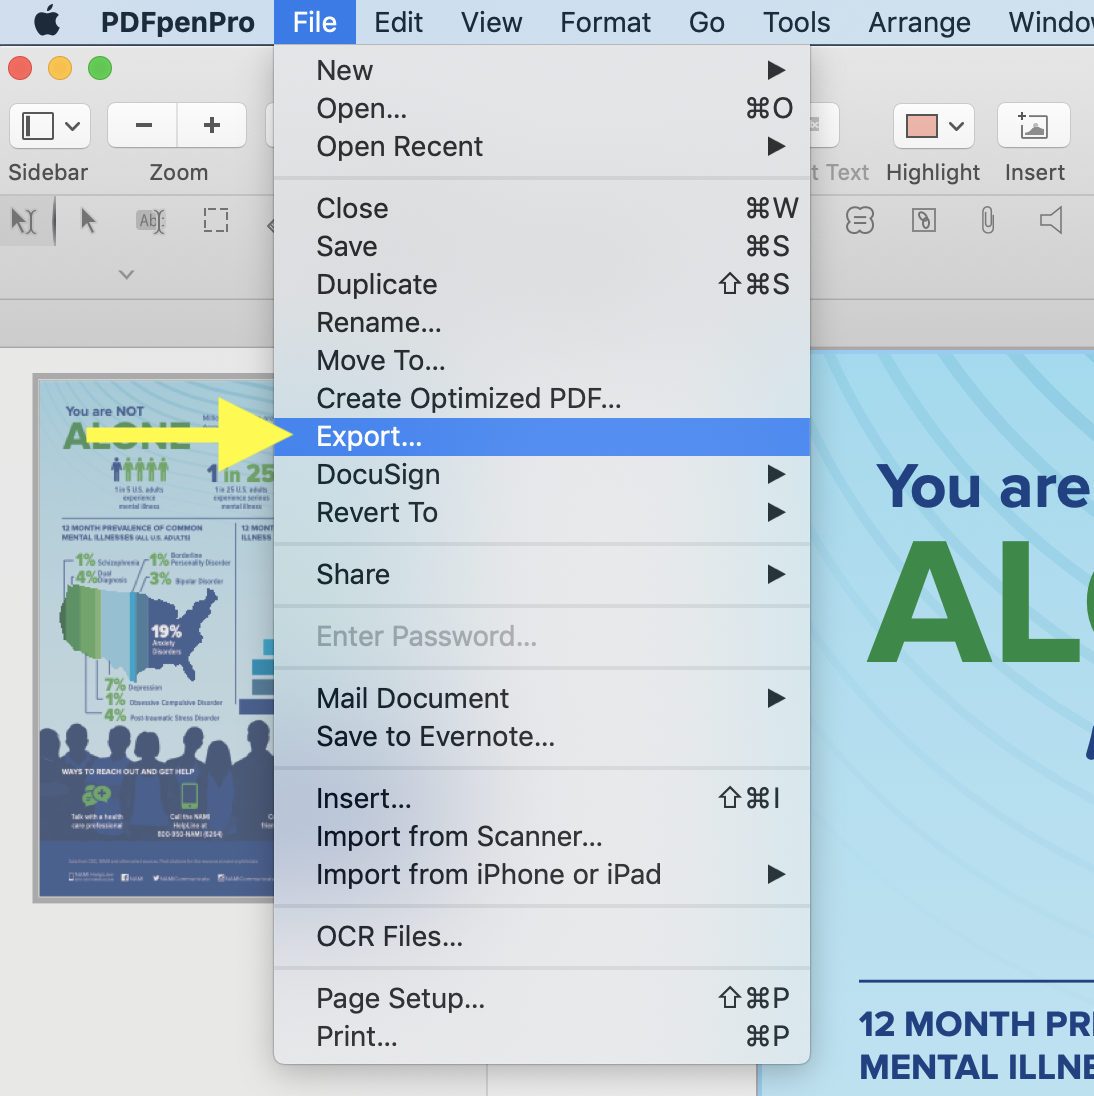The image size is (1094, 1096).
Task: Pick the Select Text tool (Ab icon)
Action: tap(150, 221)
